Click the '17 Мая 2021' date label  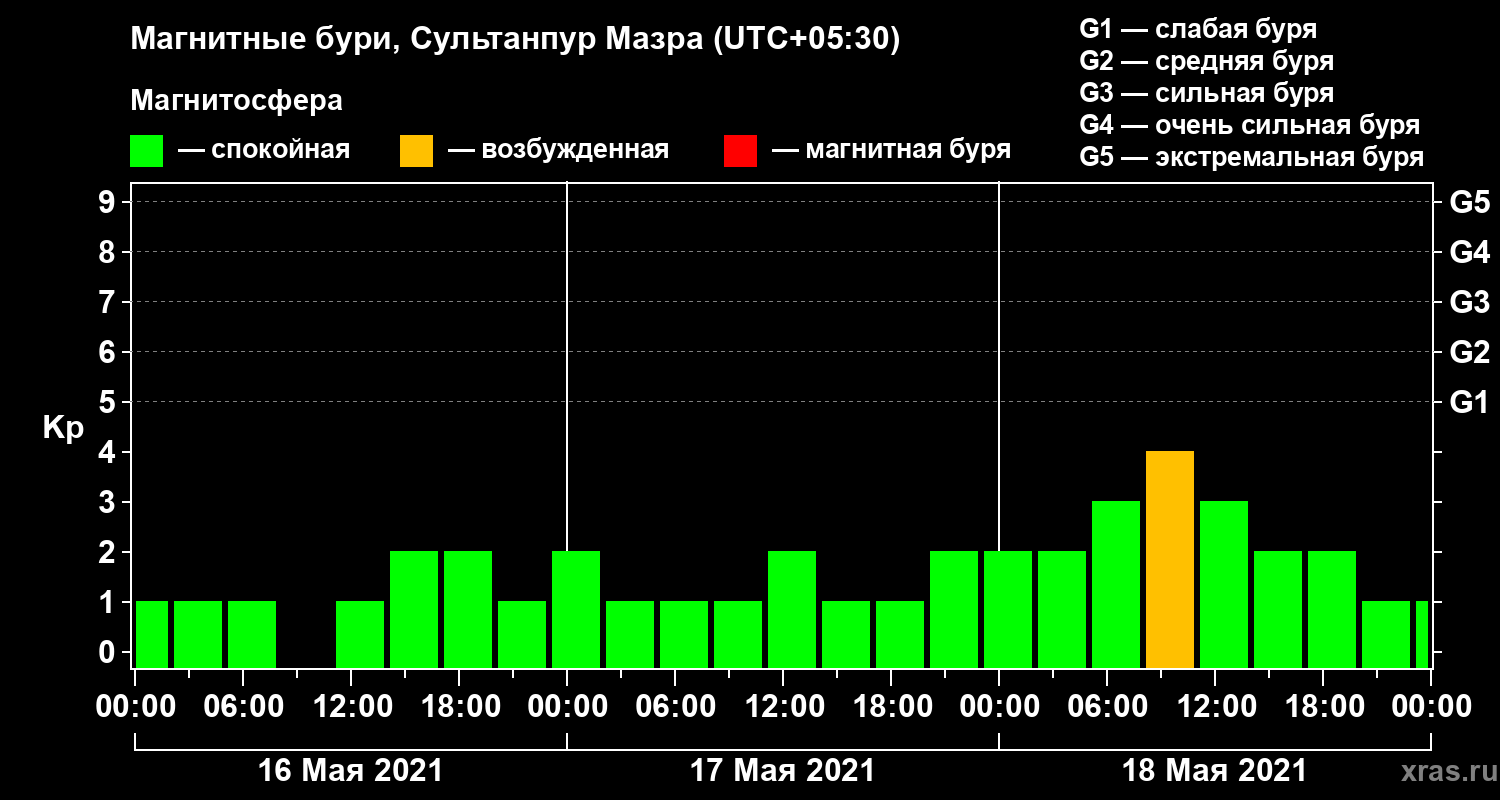783,771
